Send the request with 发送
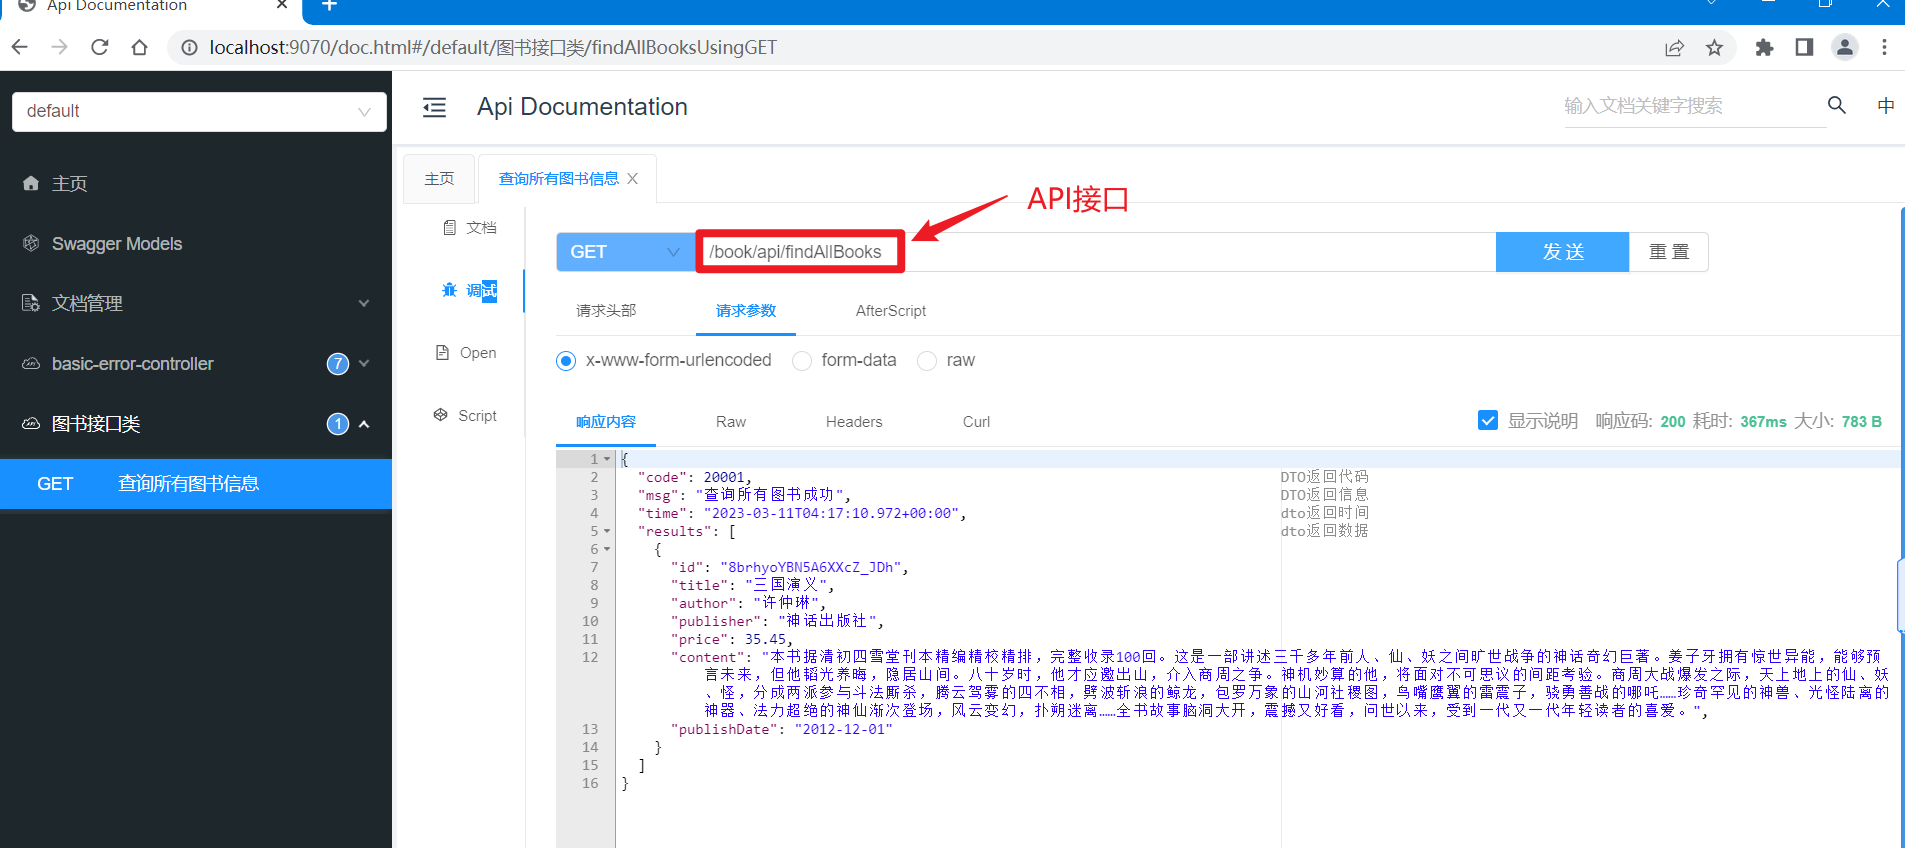Screen dimensions: 1905x848 point(1563,252)
